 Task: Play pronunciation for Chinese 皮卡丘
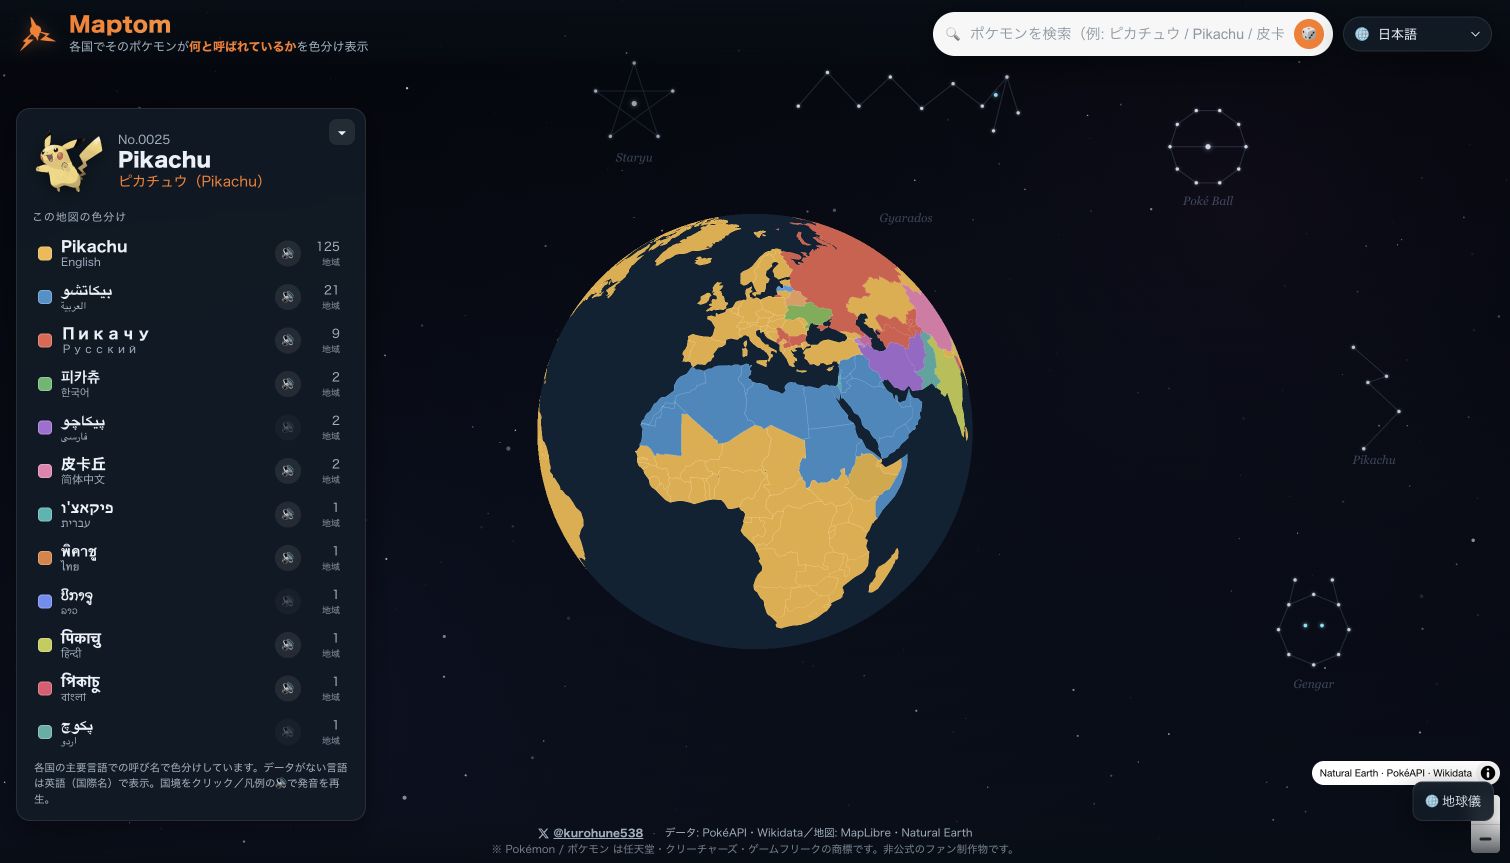[288, 471]
